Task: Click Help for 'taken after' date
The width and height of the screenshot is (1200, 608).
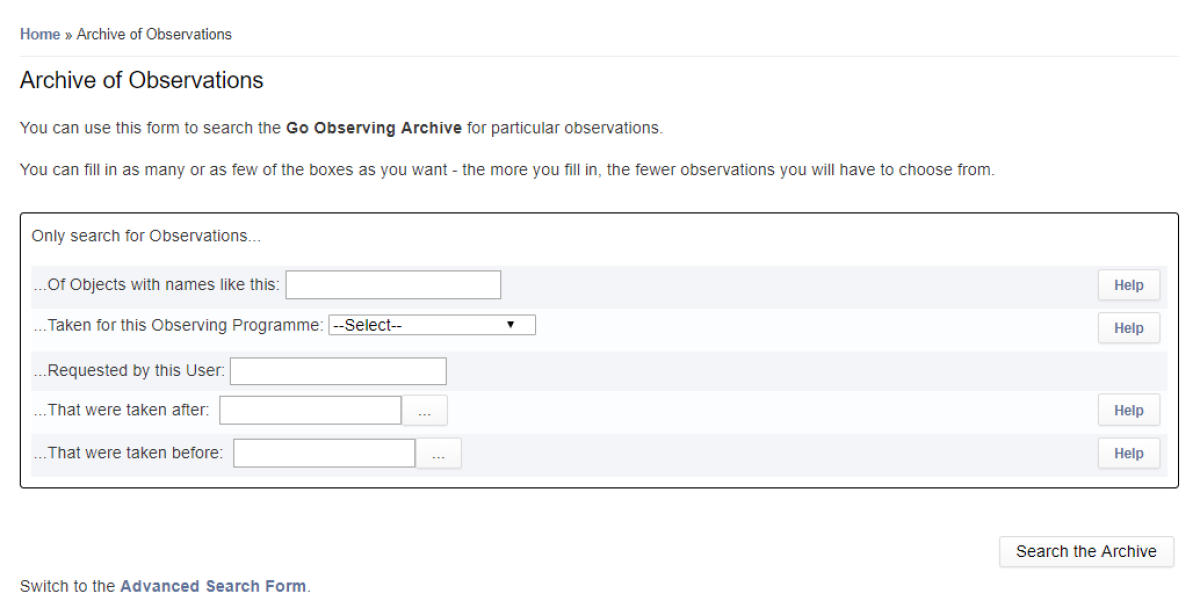Action: (1128, 410)
